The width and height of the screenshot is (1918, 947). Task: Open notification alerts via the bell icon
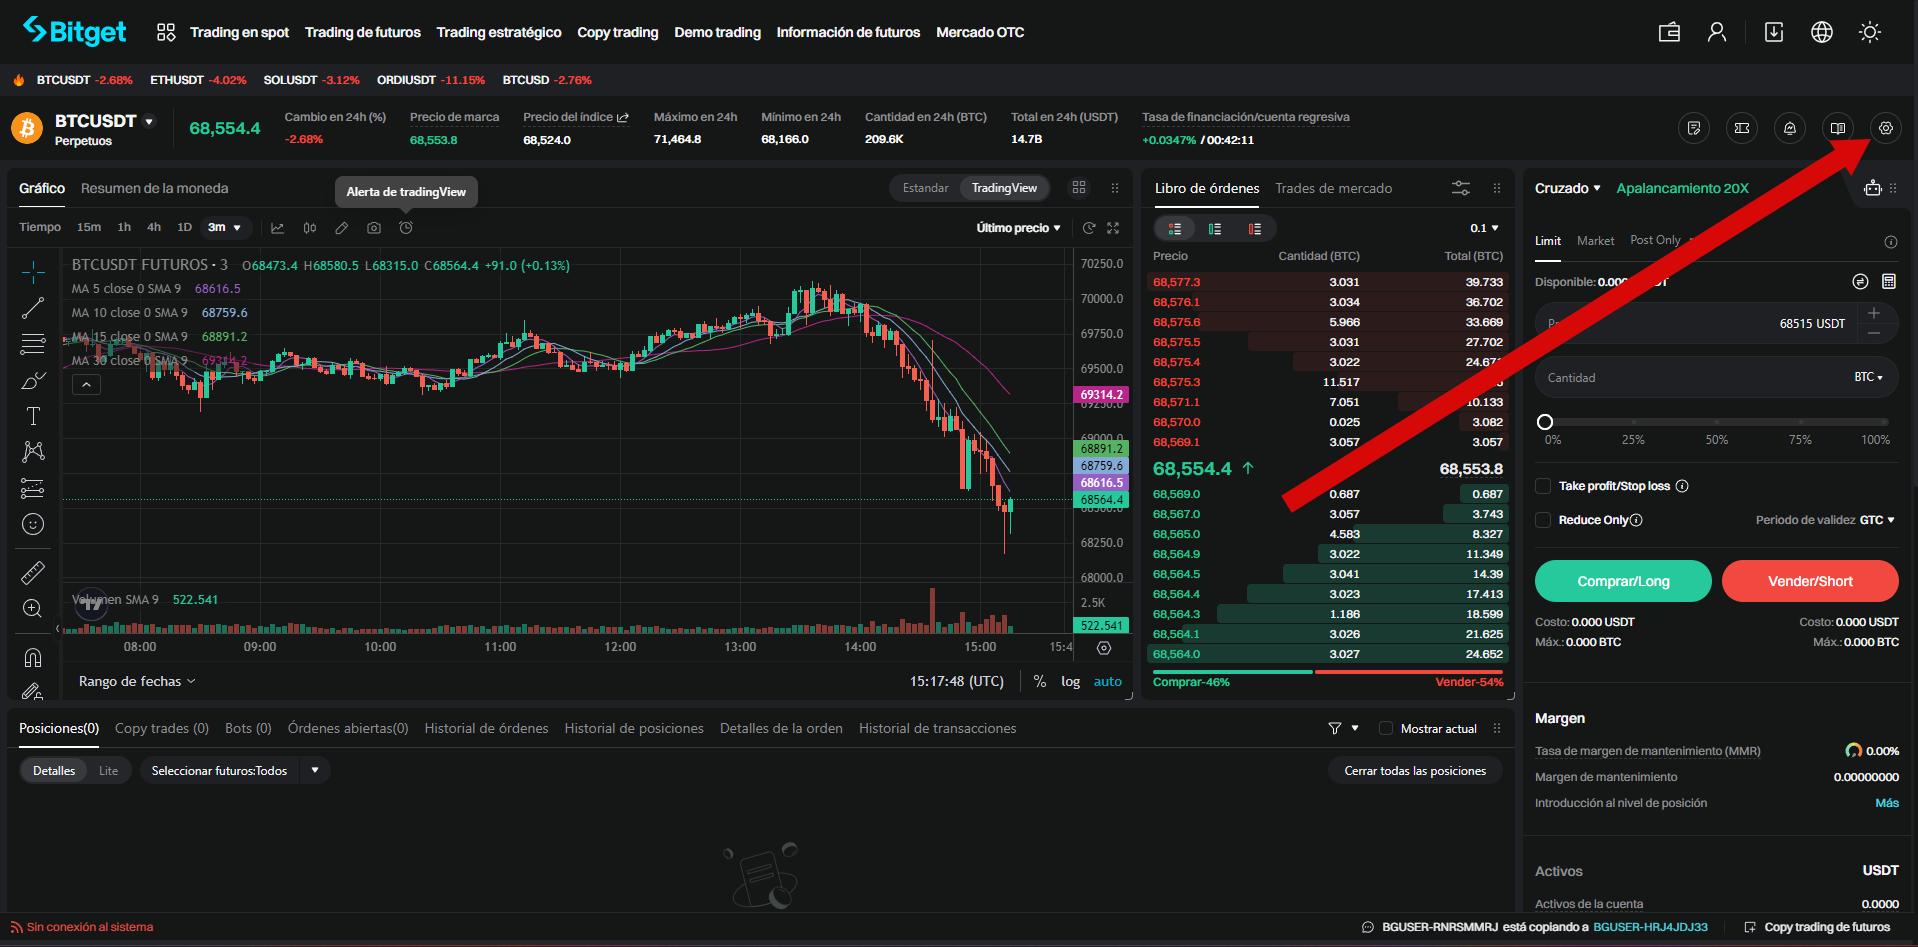(1790, 128)
